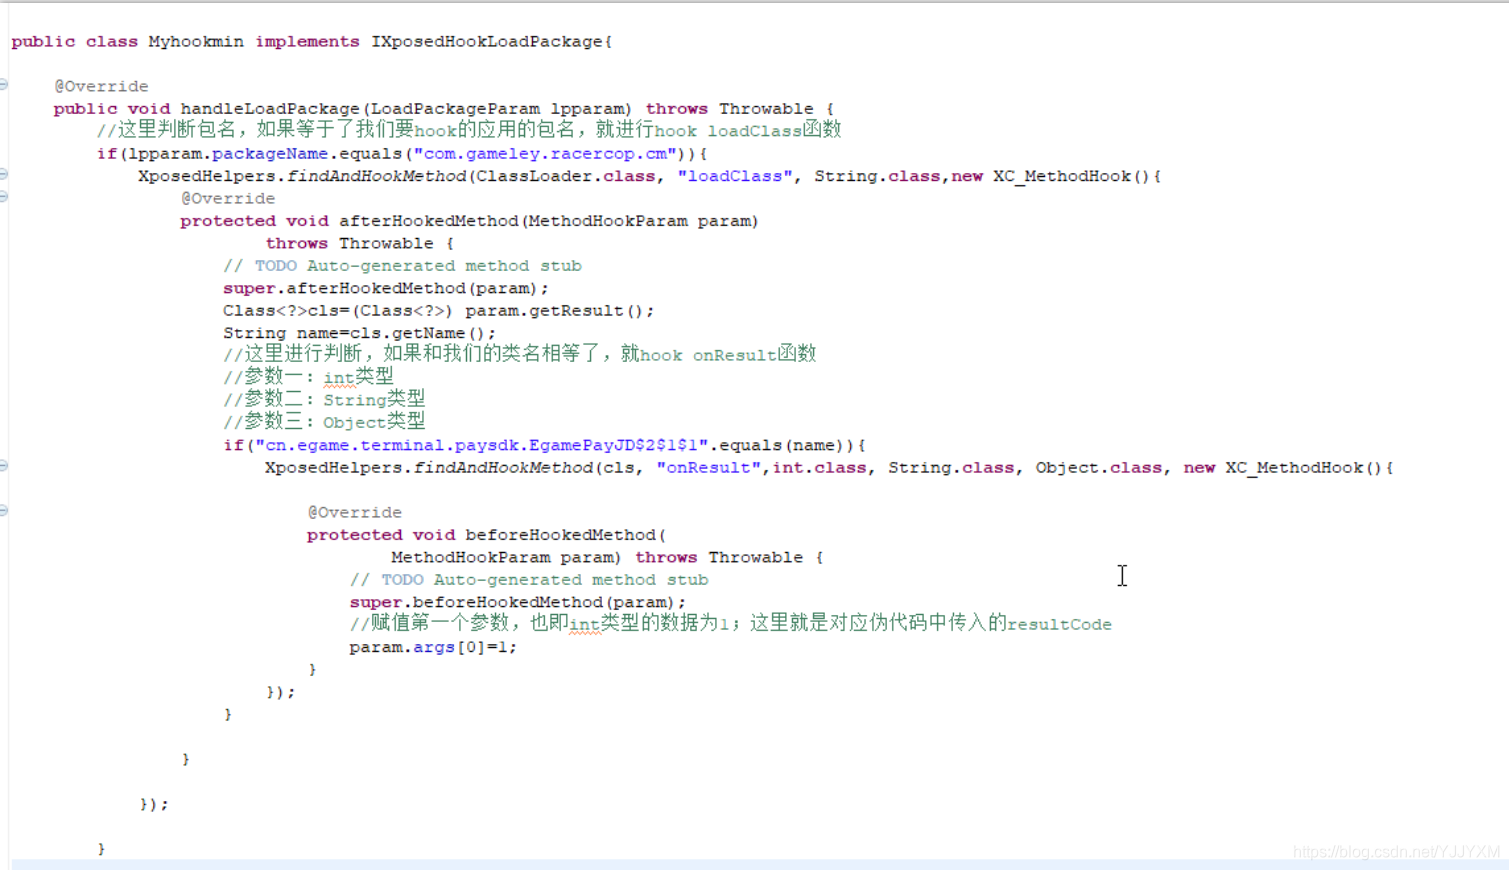Click comment line about Object类型 parameter
Image resolution: width=1509 pixels, height=870 pixels.
coord(324,422)
